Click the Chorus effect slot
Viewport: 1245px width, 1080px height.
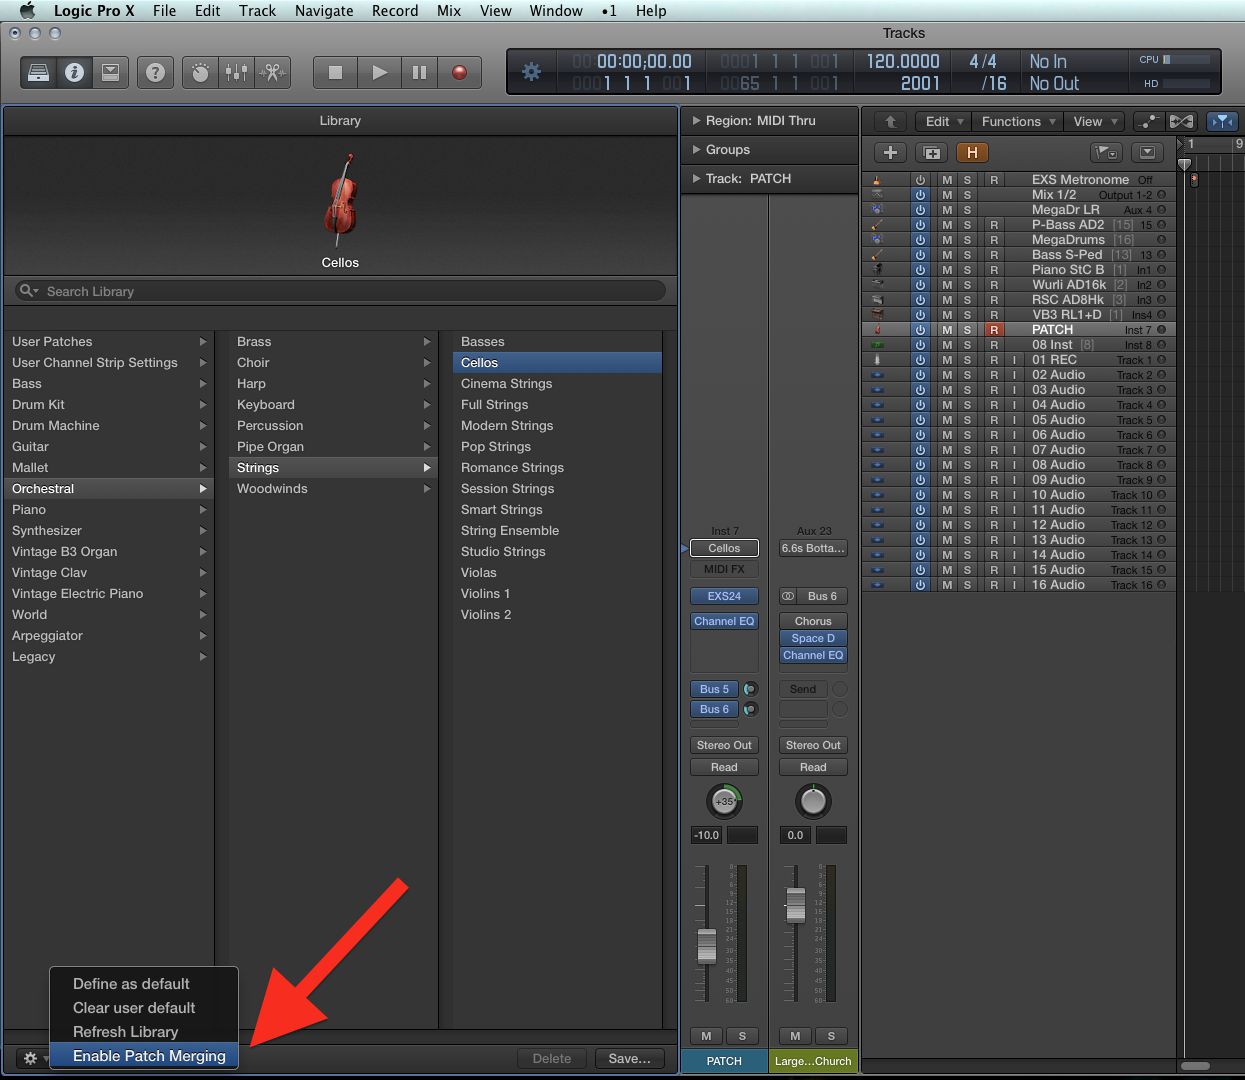point(813,621)
